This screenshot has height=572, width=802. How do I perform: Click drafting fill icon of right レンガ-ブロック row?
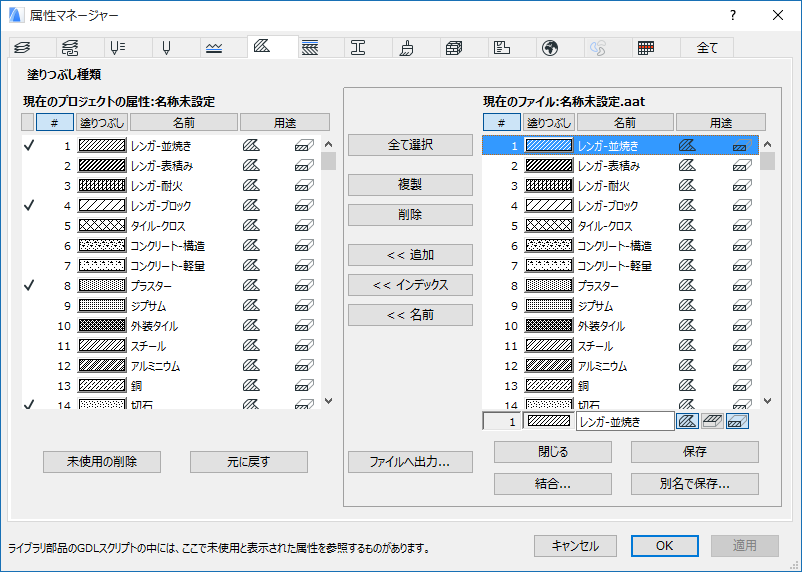(687, 206)
